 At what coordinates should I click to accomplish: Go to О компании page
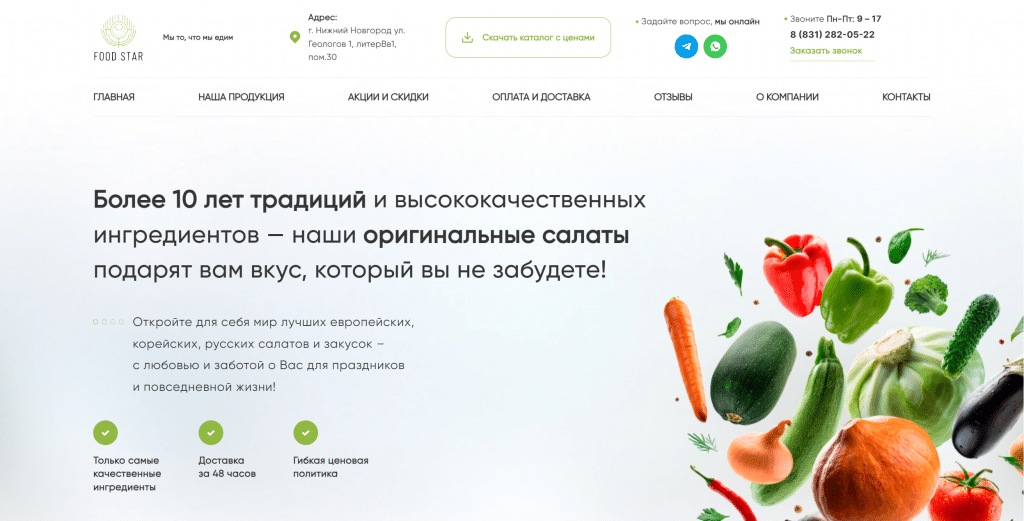[x=787, y=97]
